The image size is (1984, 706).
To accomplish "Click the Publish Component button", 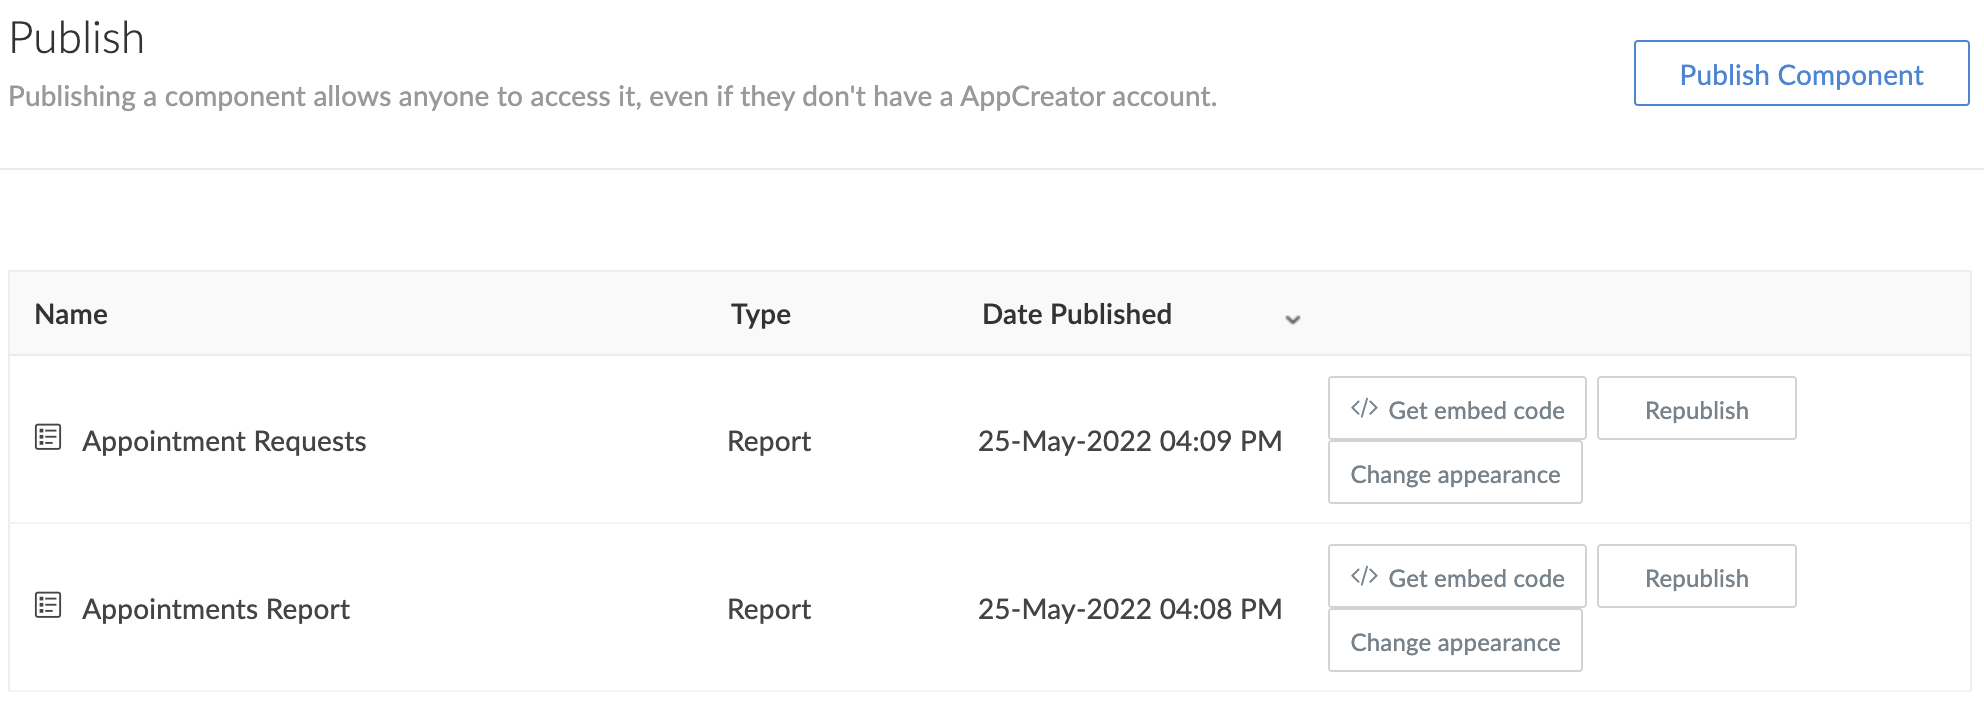I will tap(1801, 74).
